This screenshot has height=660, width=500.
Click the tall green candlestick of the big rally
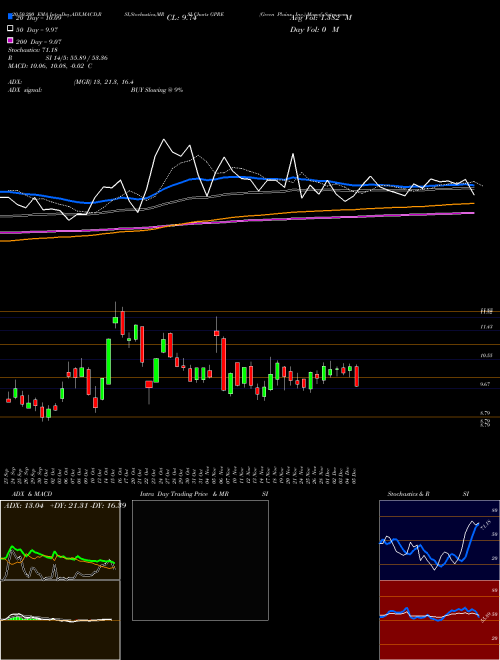pos(108,361)
